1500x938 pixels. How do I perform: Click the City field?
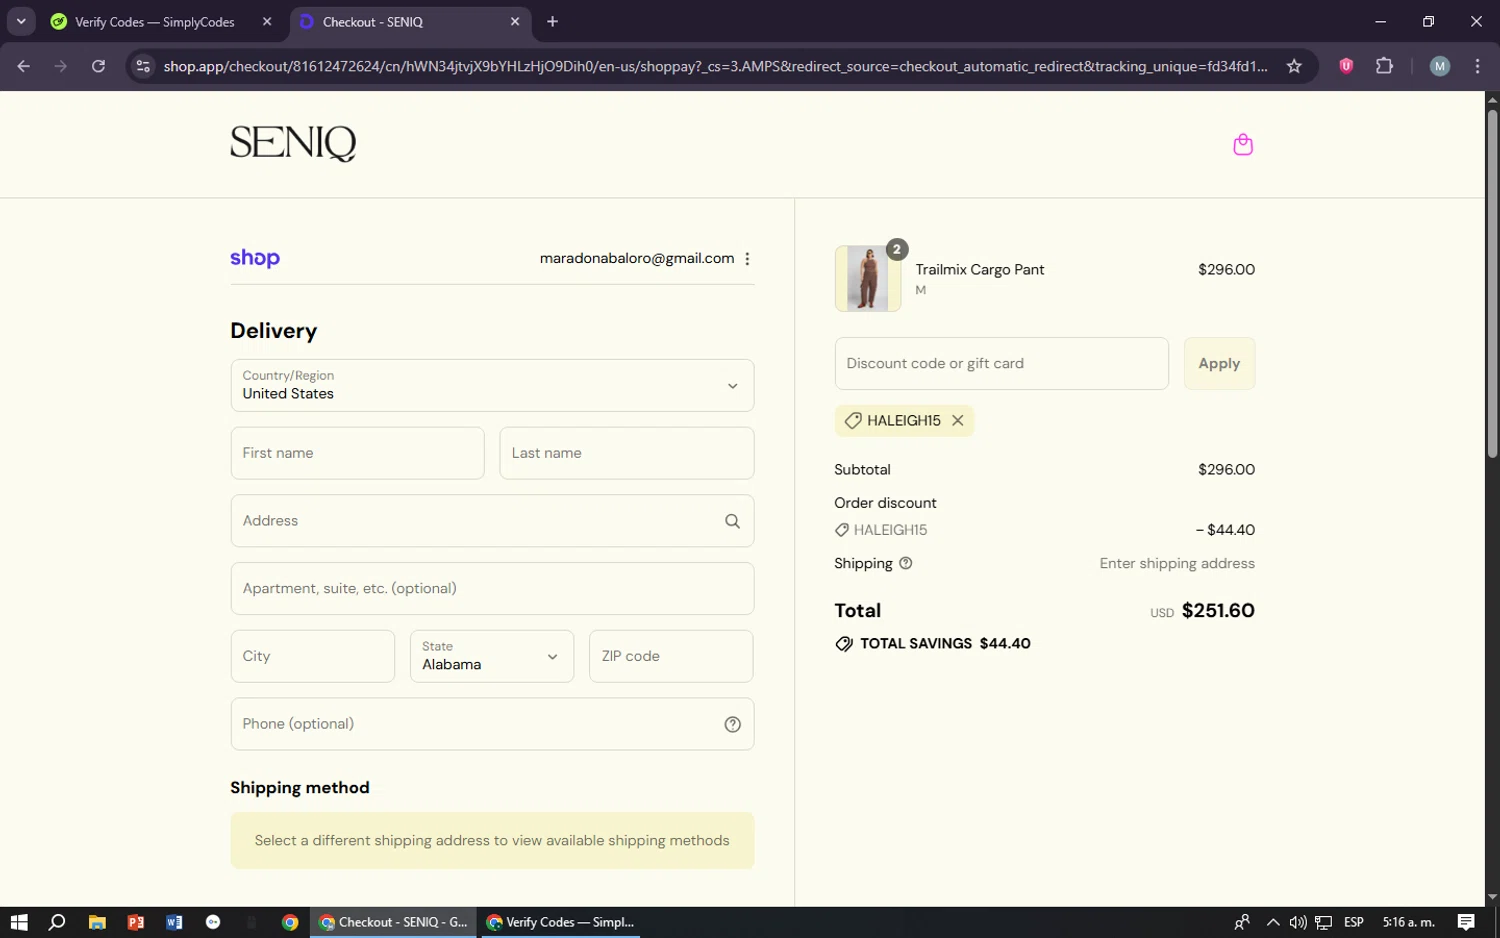pyautogui.click(x=312, y=656)
